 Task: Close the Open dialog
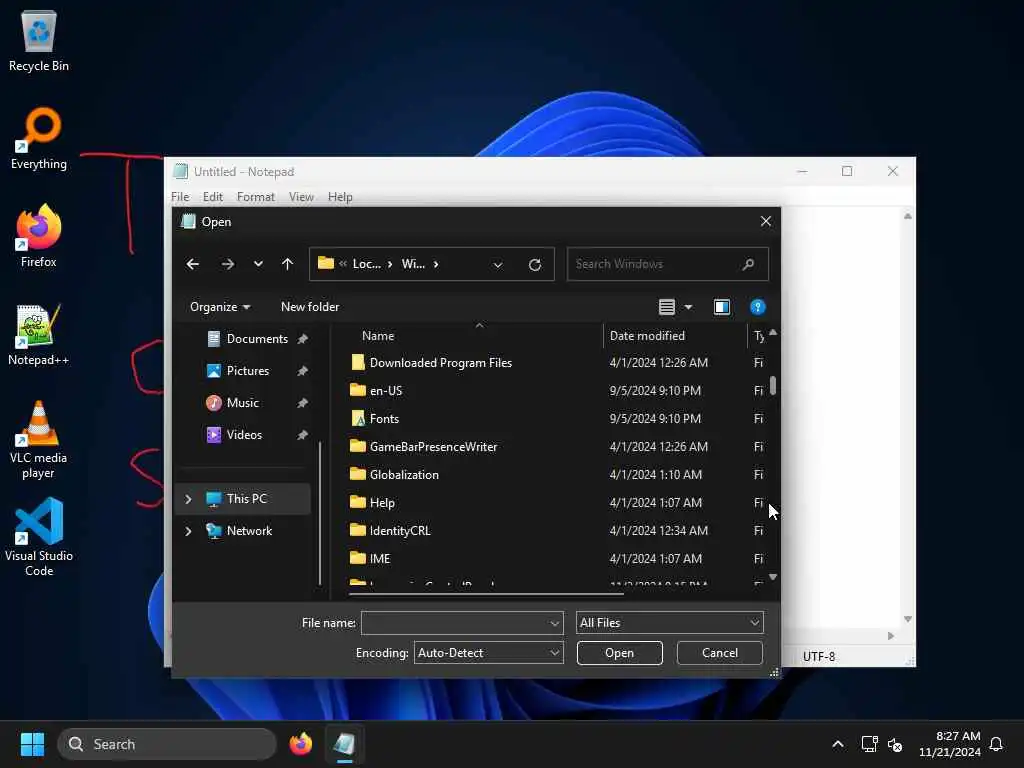(x=766, y=221)
